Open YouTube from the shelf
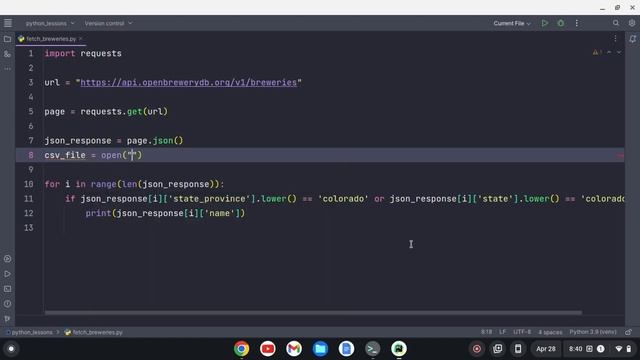The height and width of the screenshot is (360, 640). [268, 349]
